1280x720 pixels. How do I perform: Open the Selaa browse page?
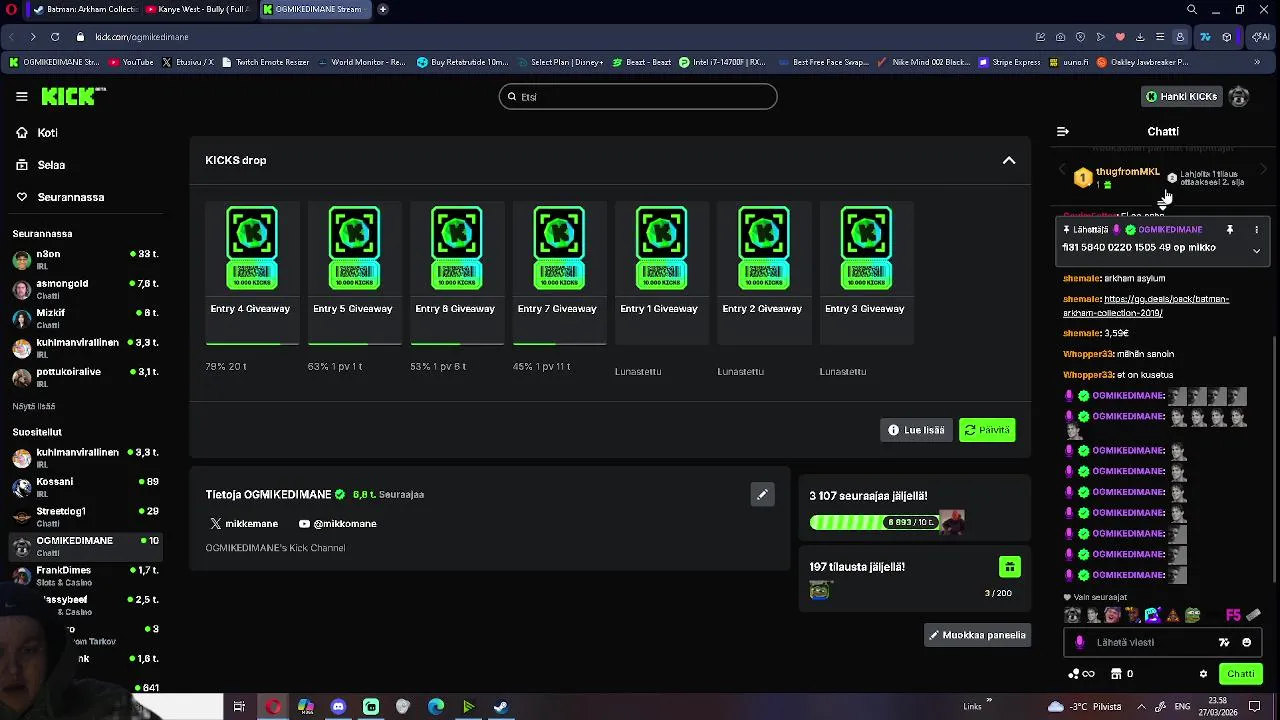[40, 165]
